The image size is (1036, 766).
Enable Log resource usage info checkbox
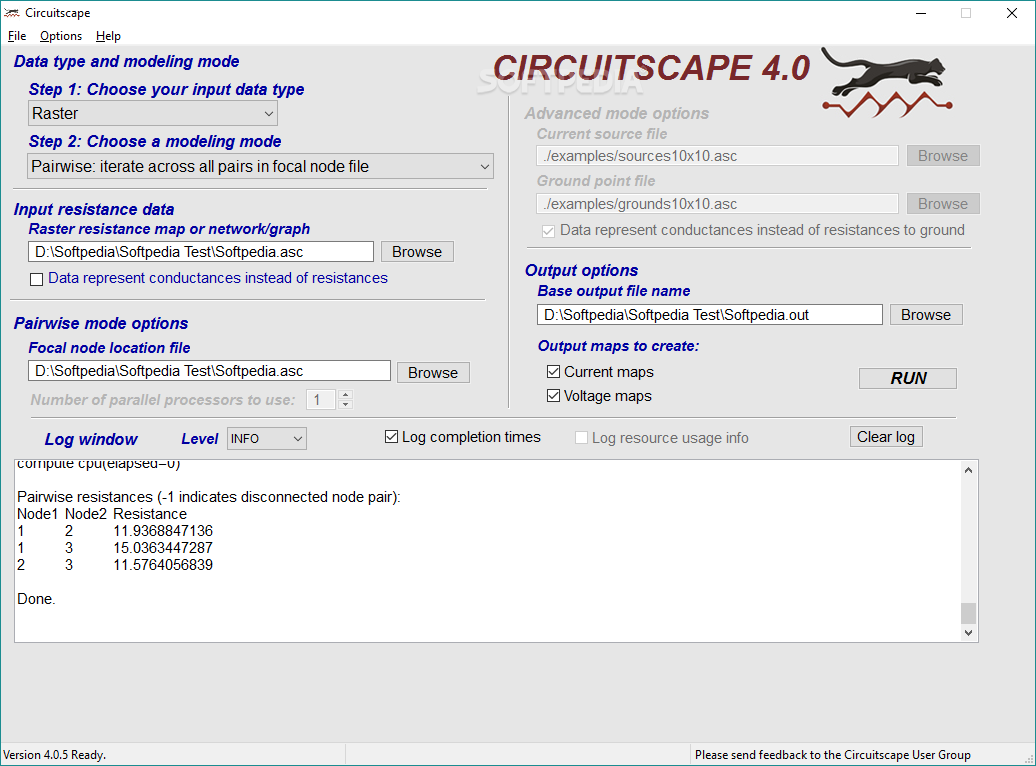click(x=581, y=438)
